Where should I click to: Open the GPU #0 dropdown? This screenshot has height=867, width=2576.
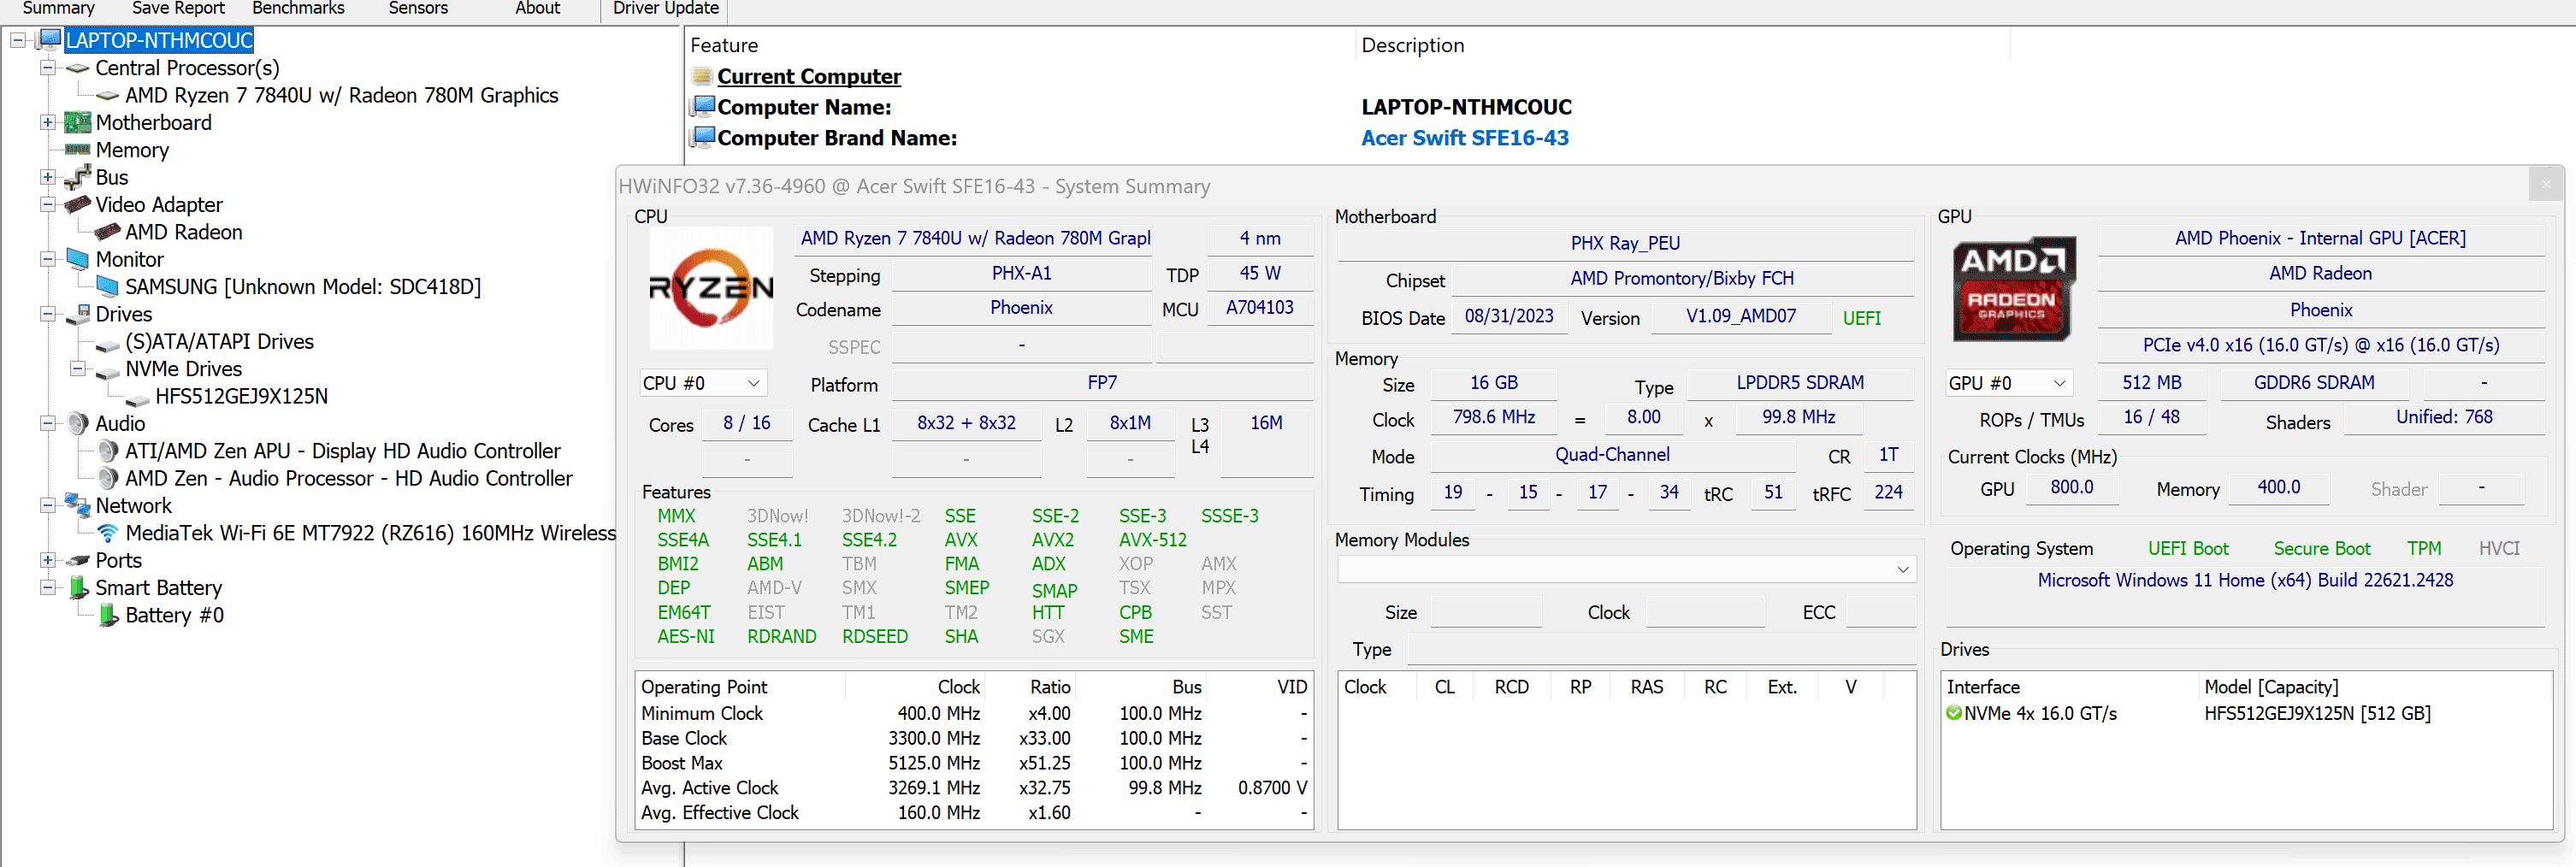[2008, 383]
